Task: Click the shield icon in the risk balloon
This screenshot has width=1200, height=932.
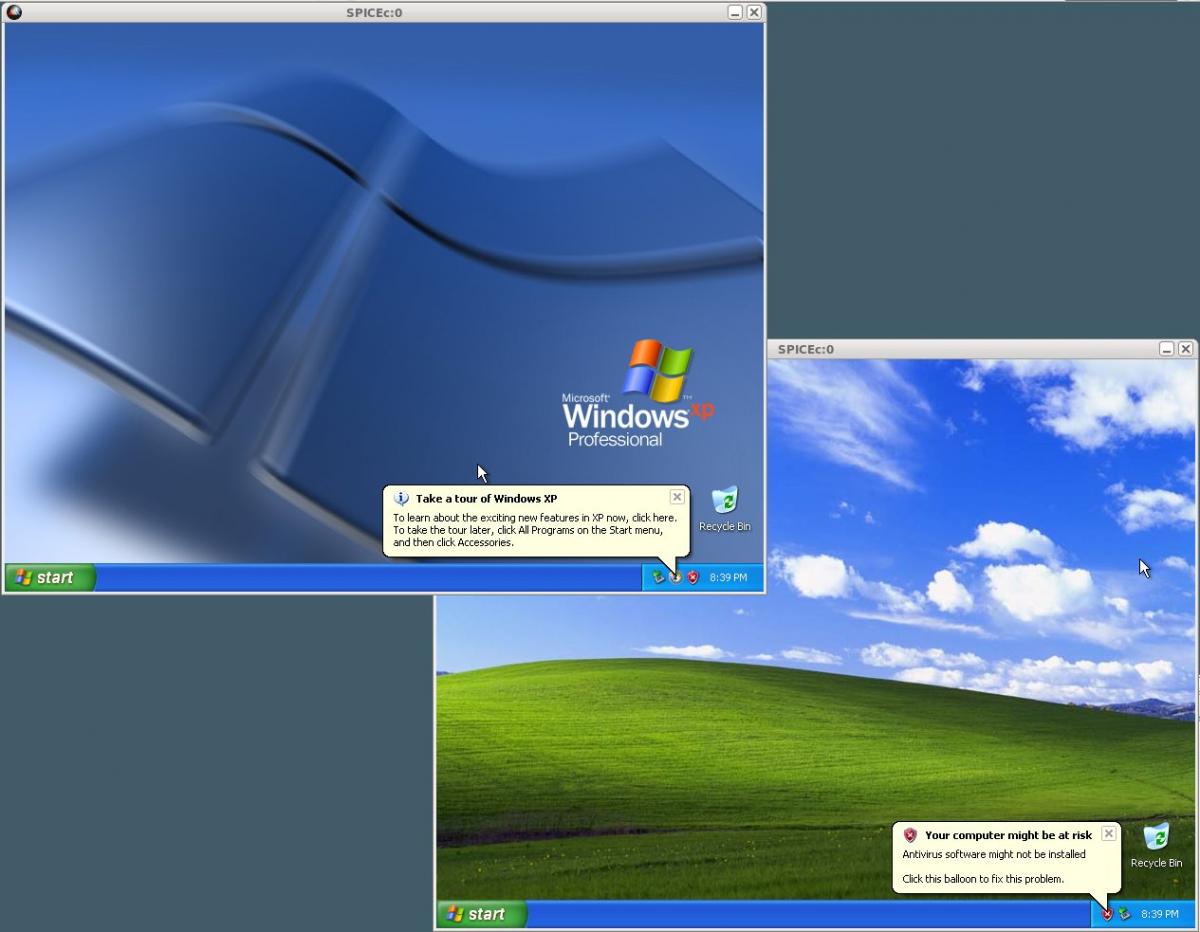Action: pyautogui.click(x=910, y=835)
